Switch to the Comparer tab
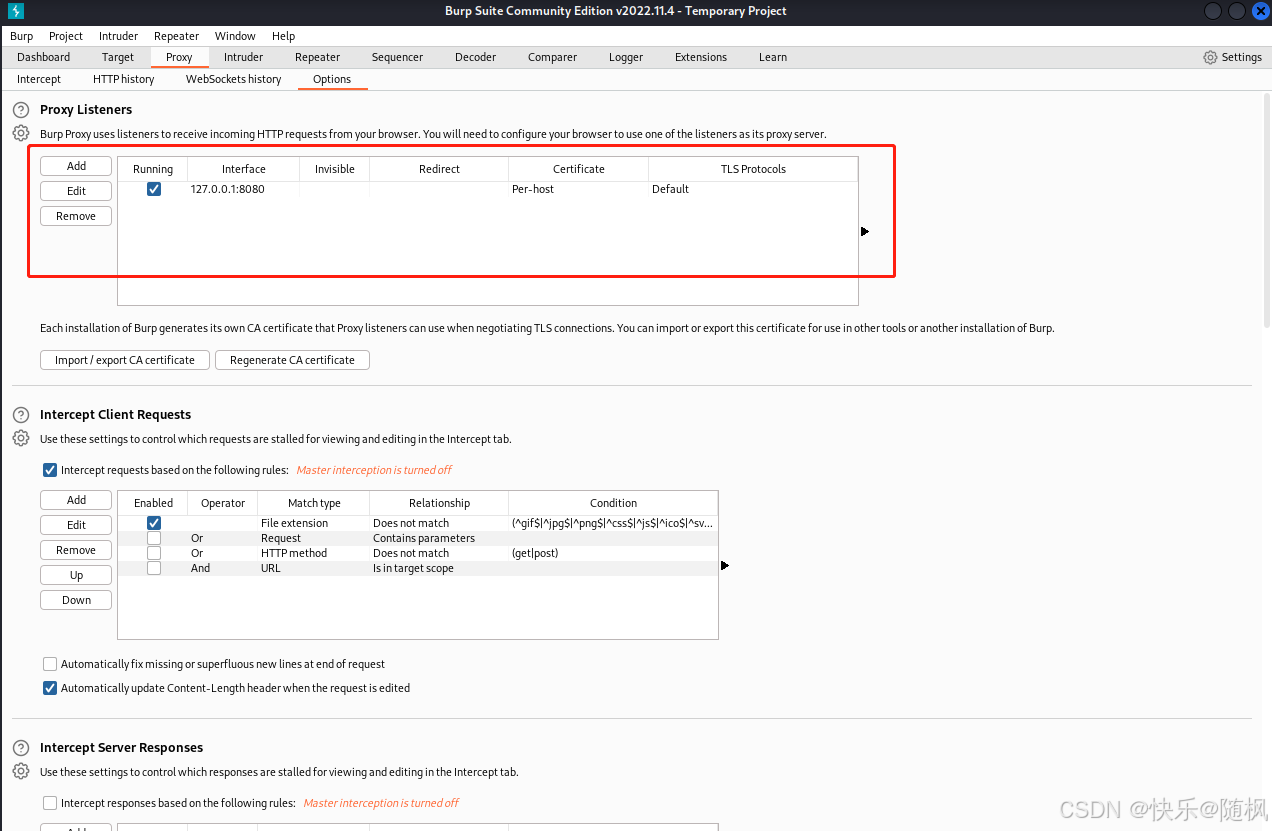The height and width of the screenshot is (831, 1272). pos(552,57)
